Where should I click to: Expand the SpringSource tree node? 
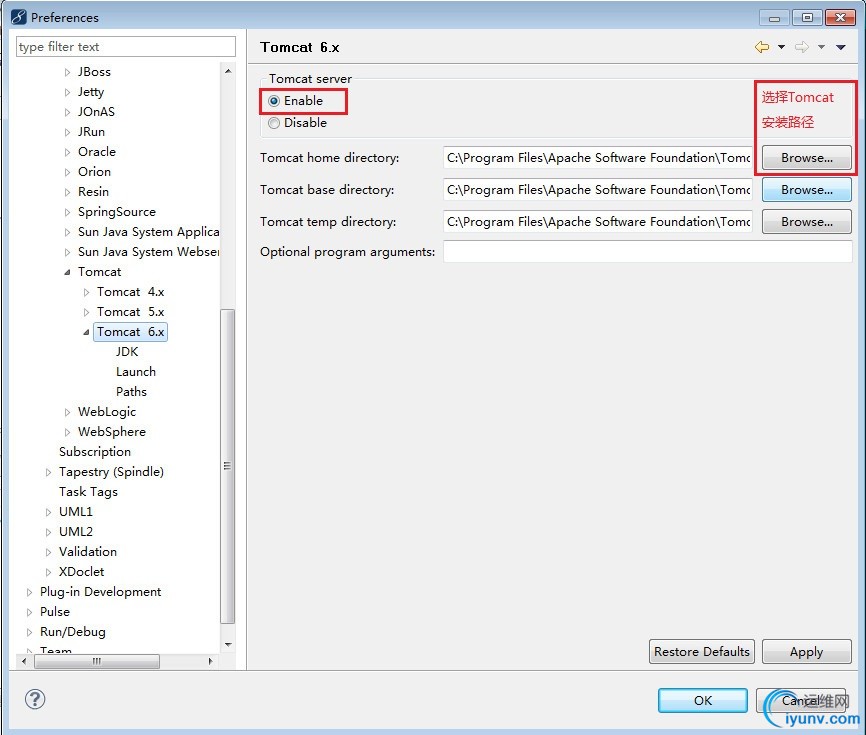pyautogui.click(x=67, y=212)
